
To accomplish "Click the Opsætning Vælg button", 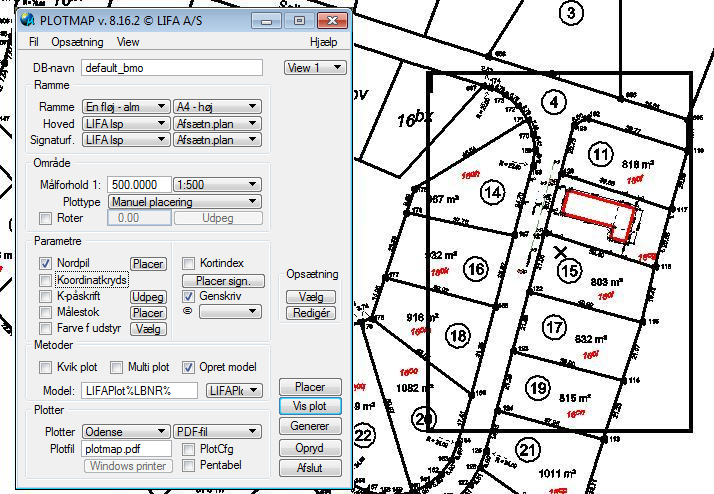I will point(311,297).
